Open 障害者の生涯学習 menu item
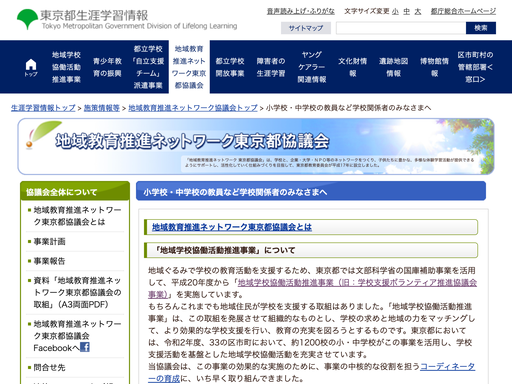512x384 pixels. point(271,67)
